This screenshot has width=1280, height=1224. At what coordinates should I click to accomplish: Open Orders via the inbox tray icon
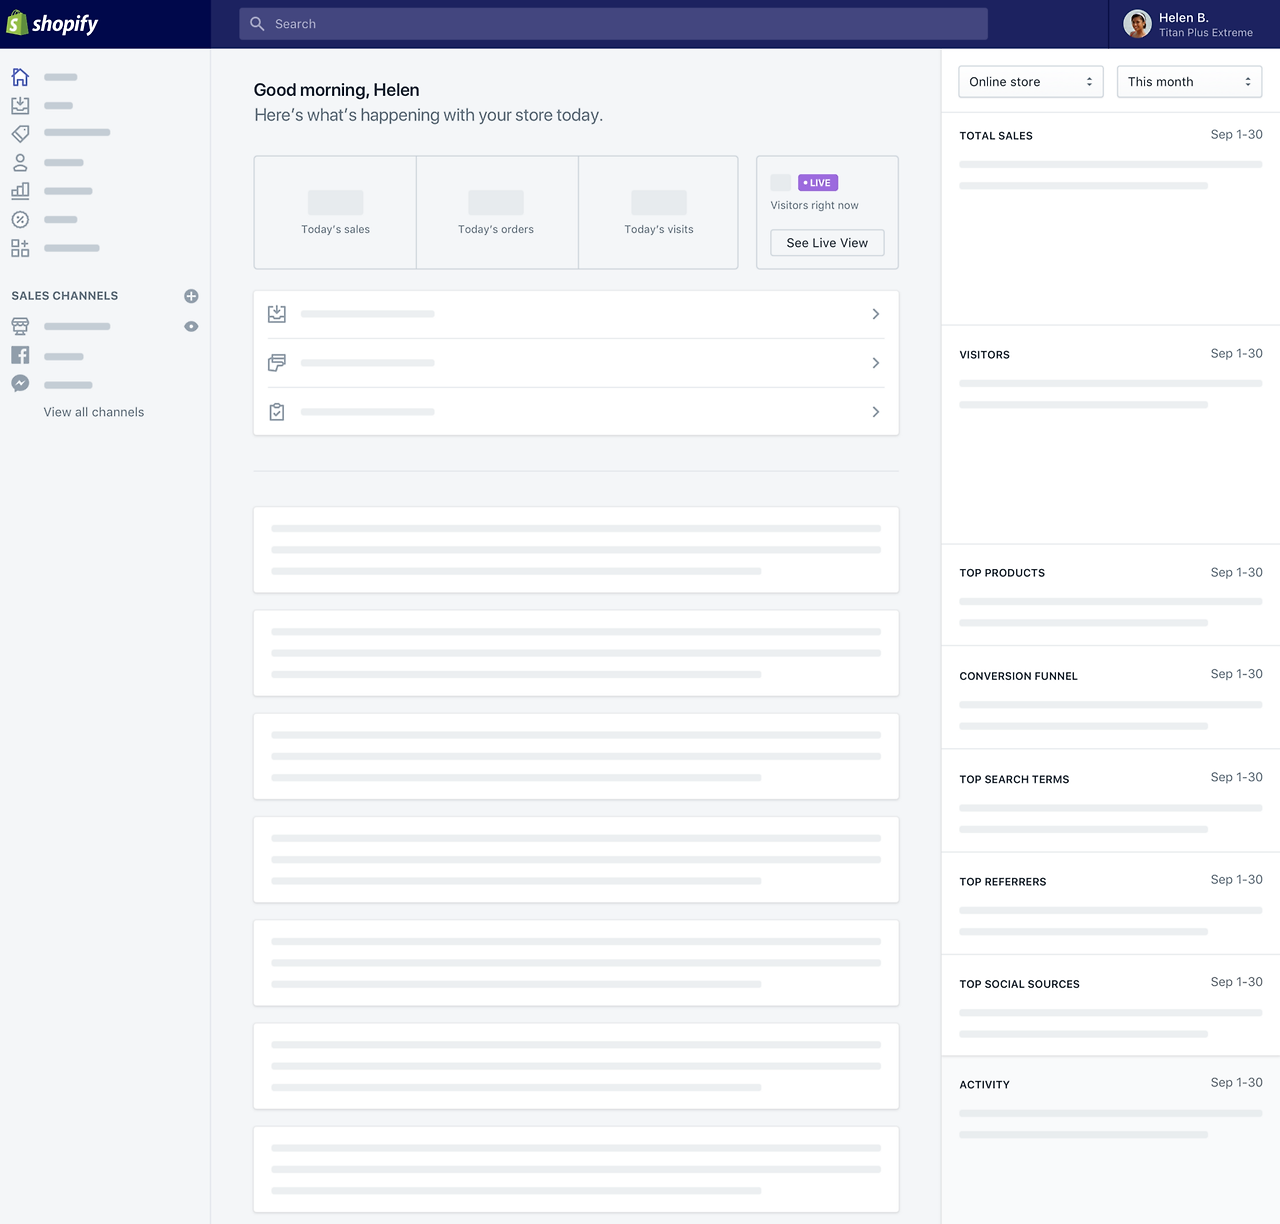point(20,105)
